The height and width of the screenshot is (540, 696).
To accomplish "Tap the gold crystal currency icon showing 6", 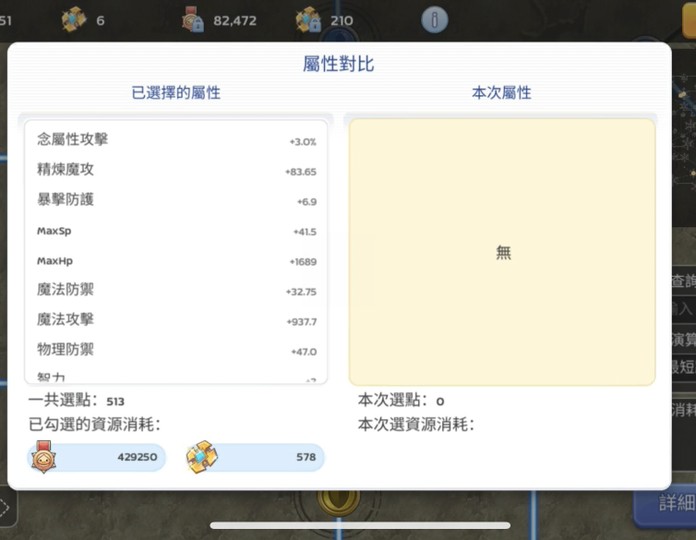I will [x=74, y=20].
